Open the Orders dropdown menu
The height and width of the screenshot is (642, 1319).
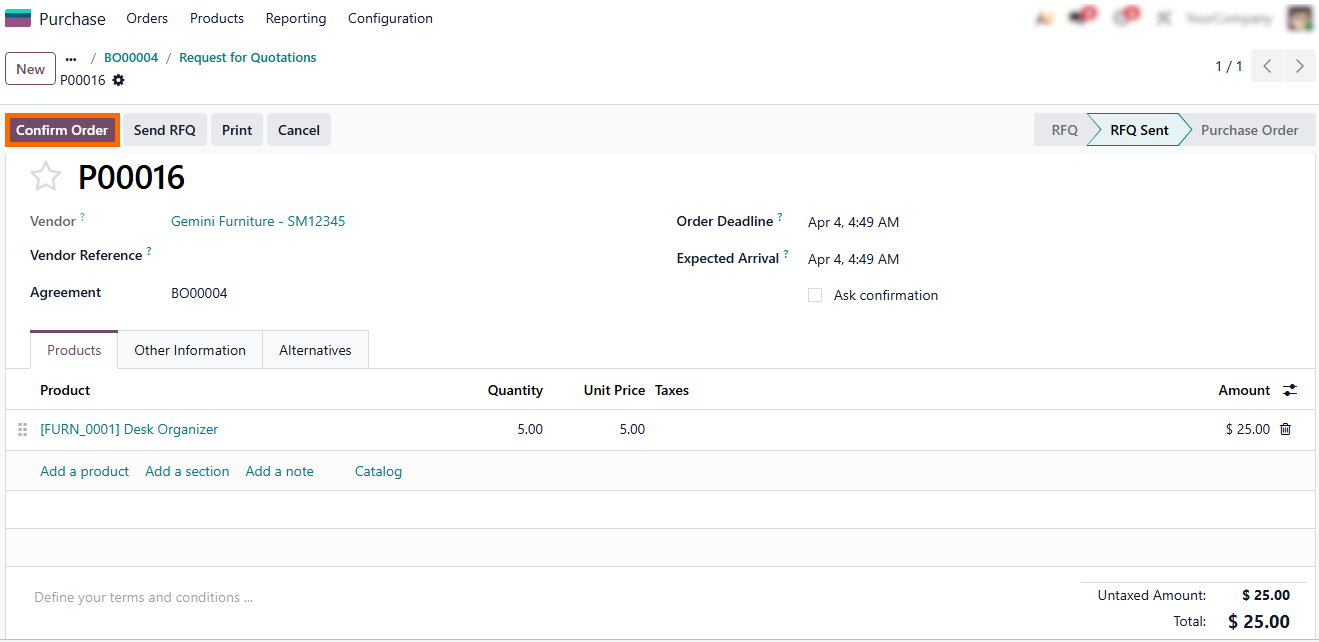pyautogui.click(x=147, y=18)
